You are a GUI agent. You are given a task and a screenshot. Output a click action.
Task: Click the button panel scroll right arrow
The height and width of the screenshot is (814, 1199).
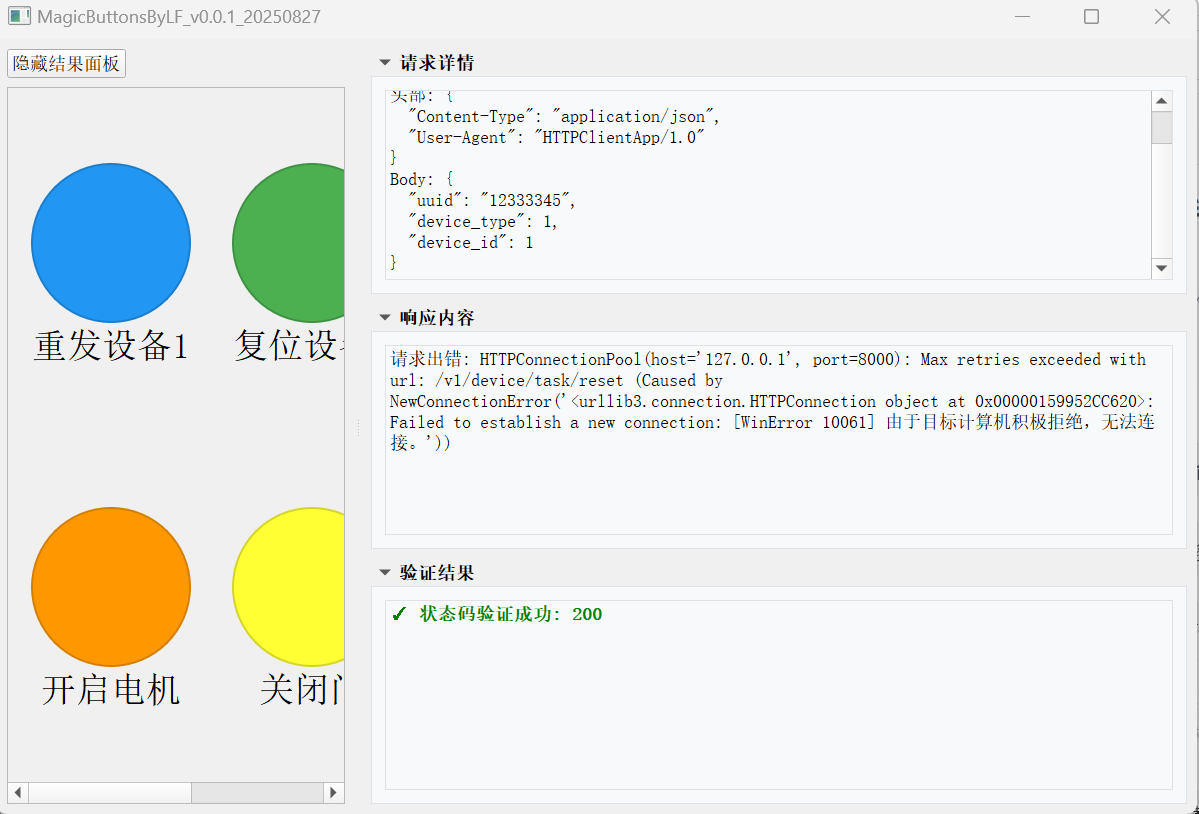(333, 793)
